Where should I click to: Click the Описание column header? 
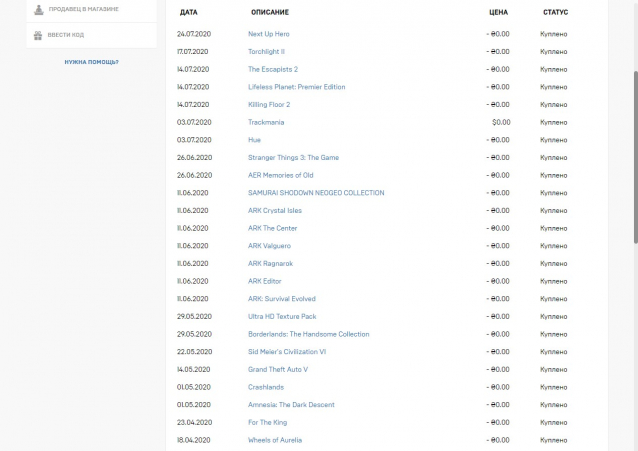[270, 12]
